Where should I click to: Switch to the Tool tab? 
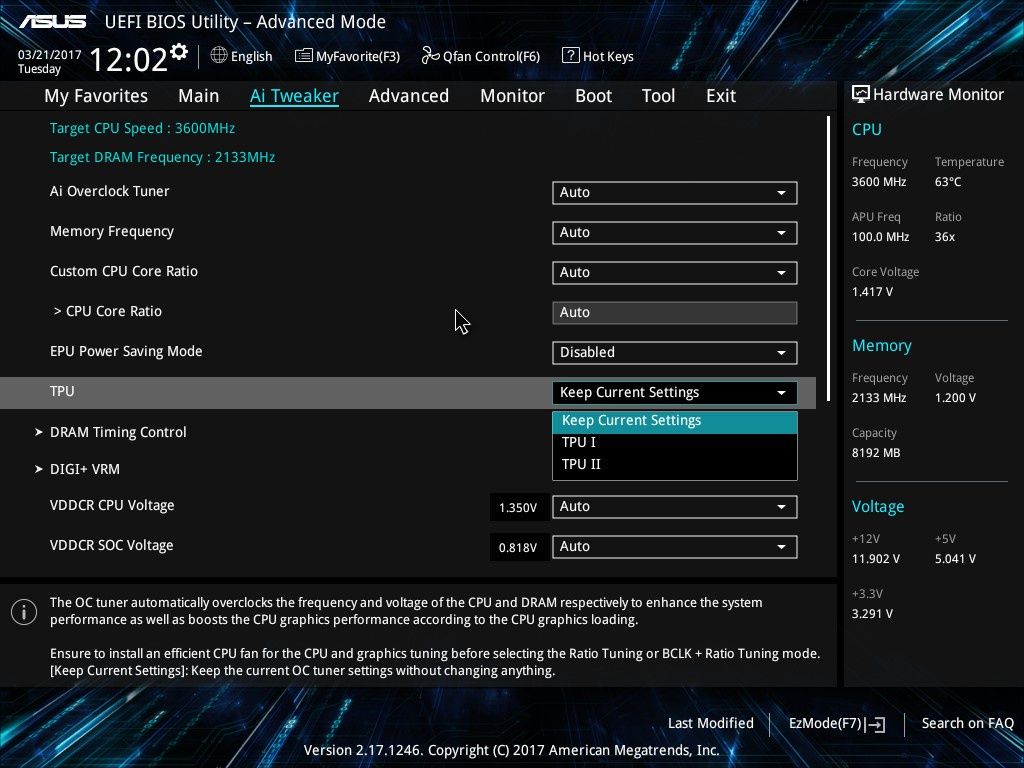tap(658, 96)
